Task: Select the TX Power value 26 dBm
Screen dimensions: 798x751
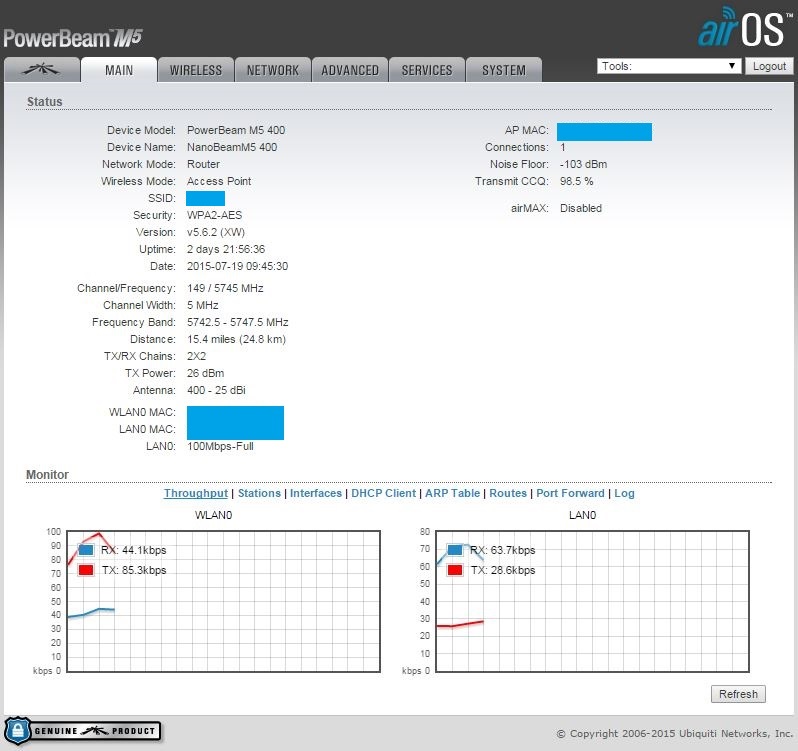Action: click(x=206, y=373)
